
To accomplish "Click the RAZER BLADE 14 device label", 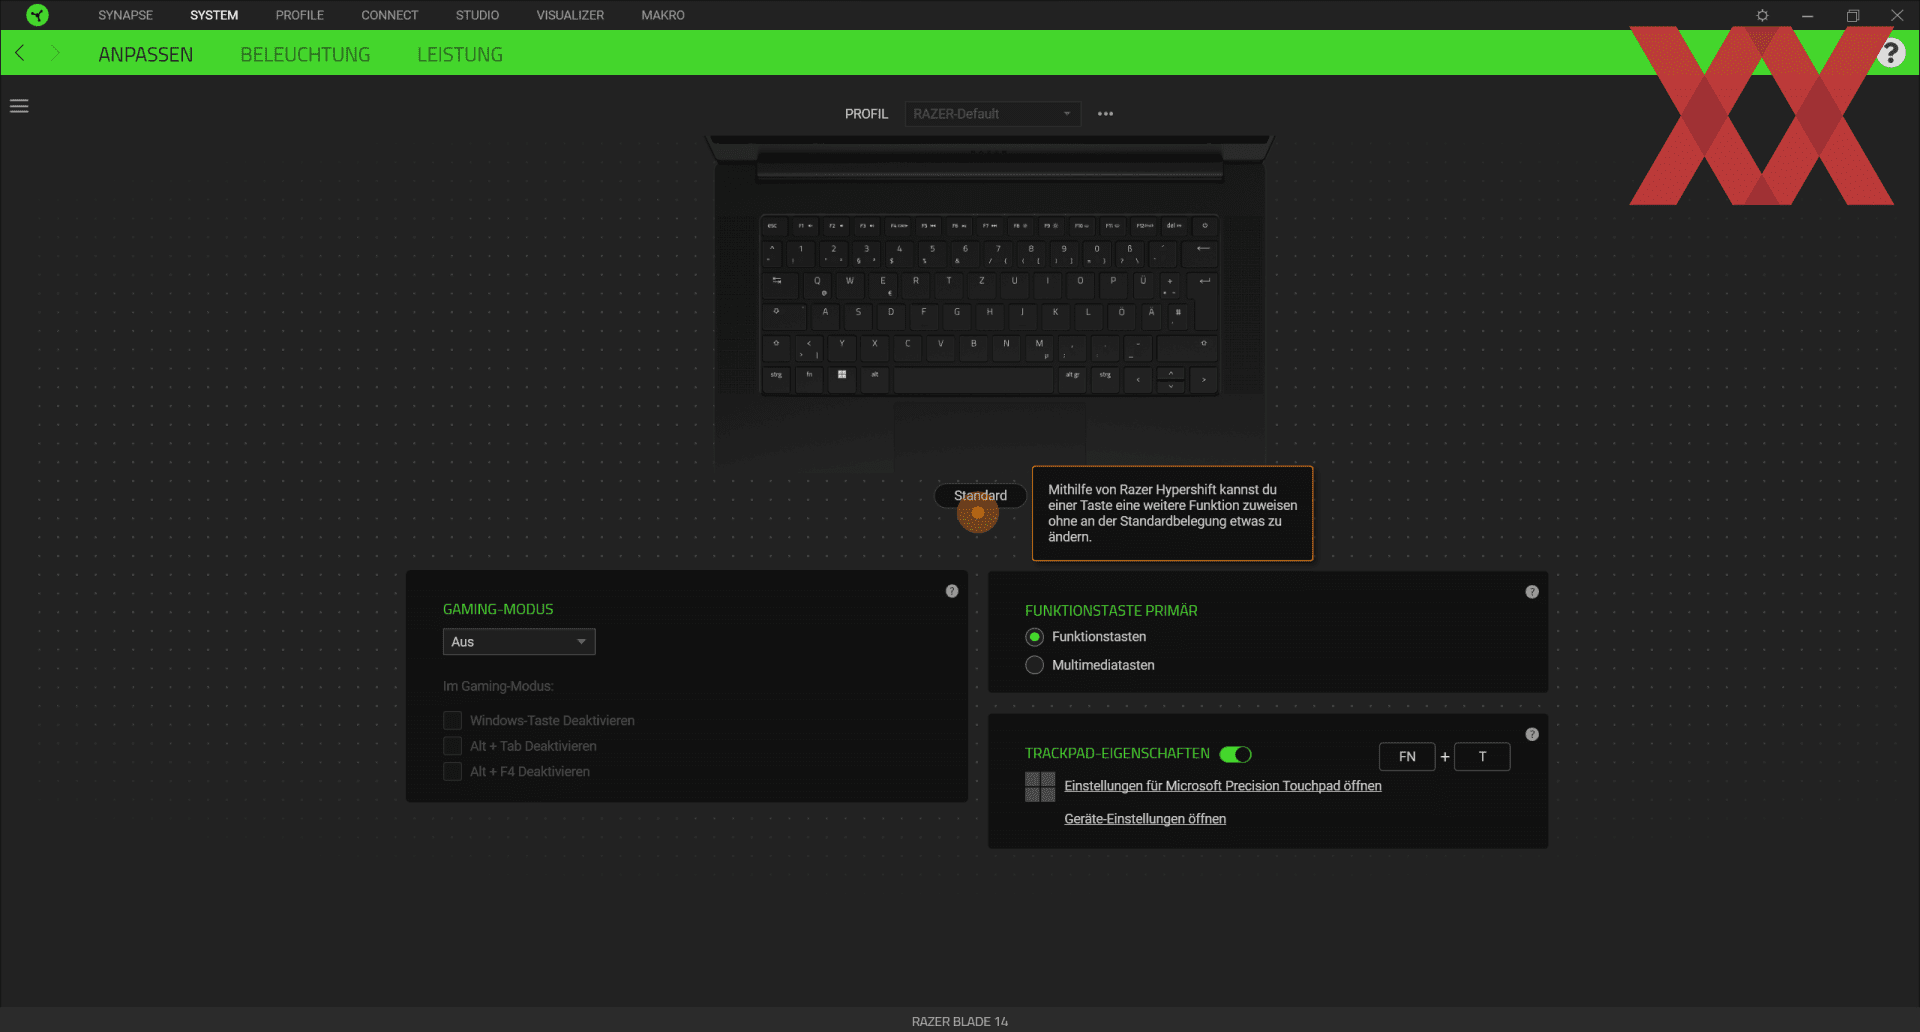I will (x=960, y=1021).
